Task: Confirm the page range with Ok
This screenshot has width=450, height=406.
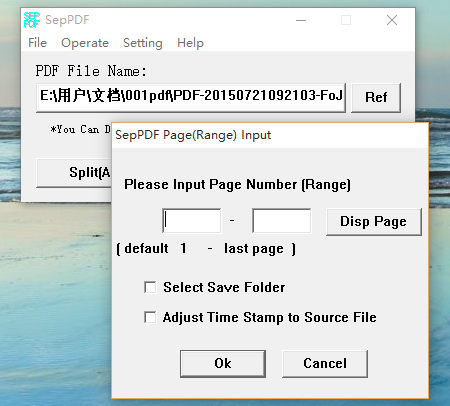Action: (223, 363)
